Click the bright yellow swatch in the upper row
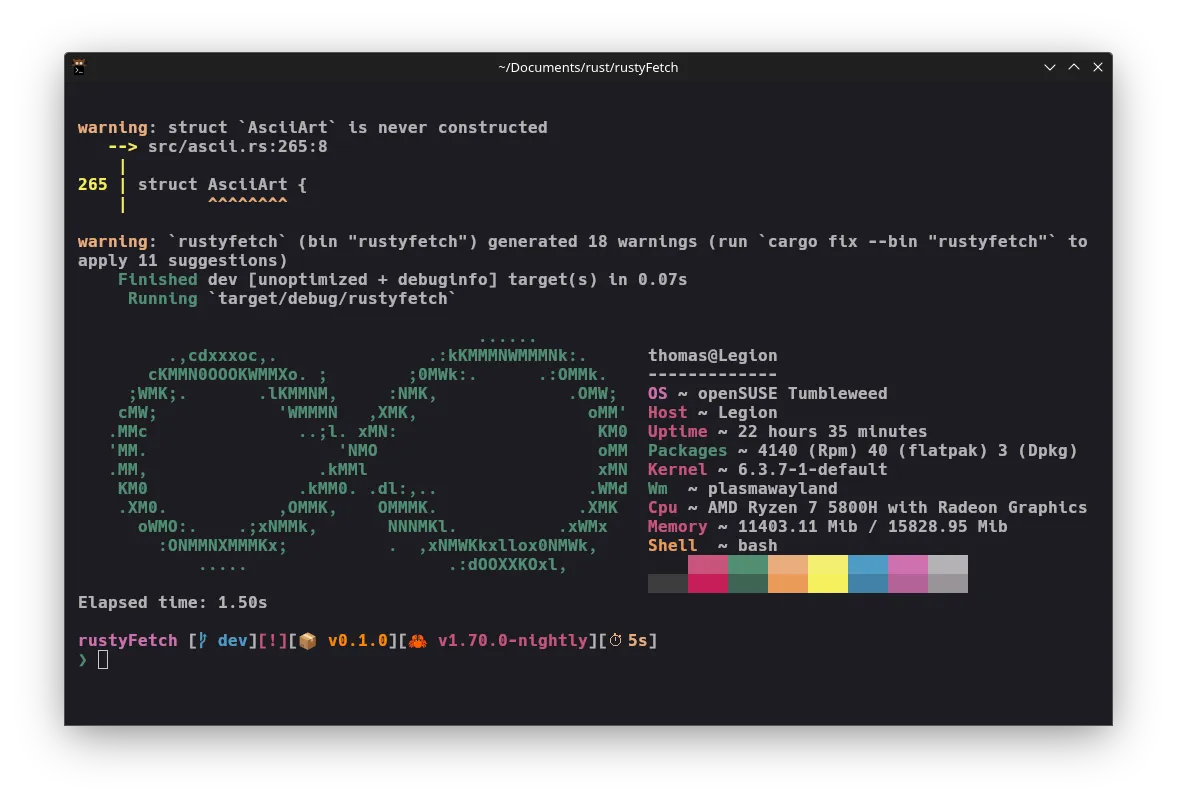Image resolution: width=1177 pixels, height=802 pixels. [x=828, y=565]
